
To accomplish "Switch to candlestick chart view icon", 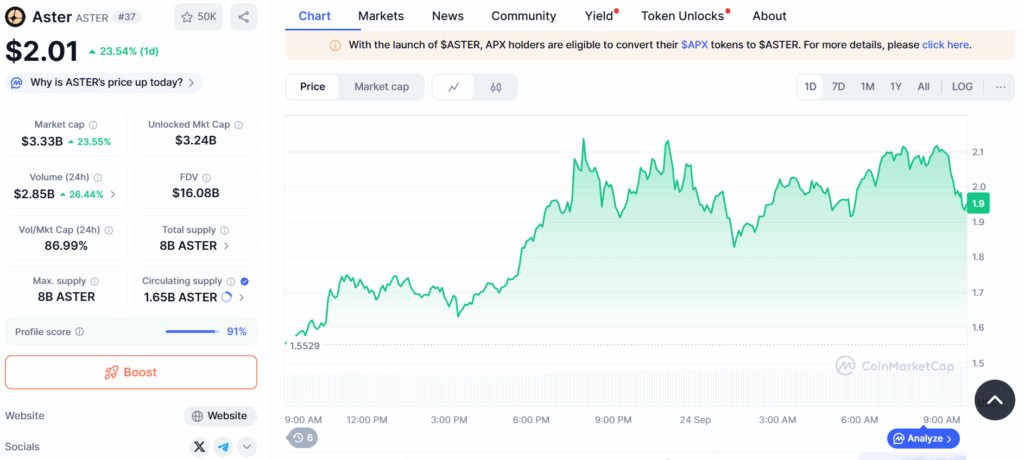I will (x=496, y=87).
